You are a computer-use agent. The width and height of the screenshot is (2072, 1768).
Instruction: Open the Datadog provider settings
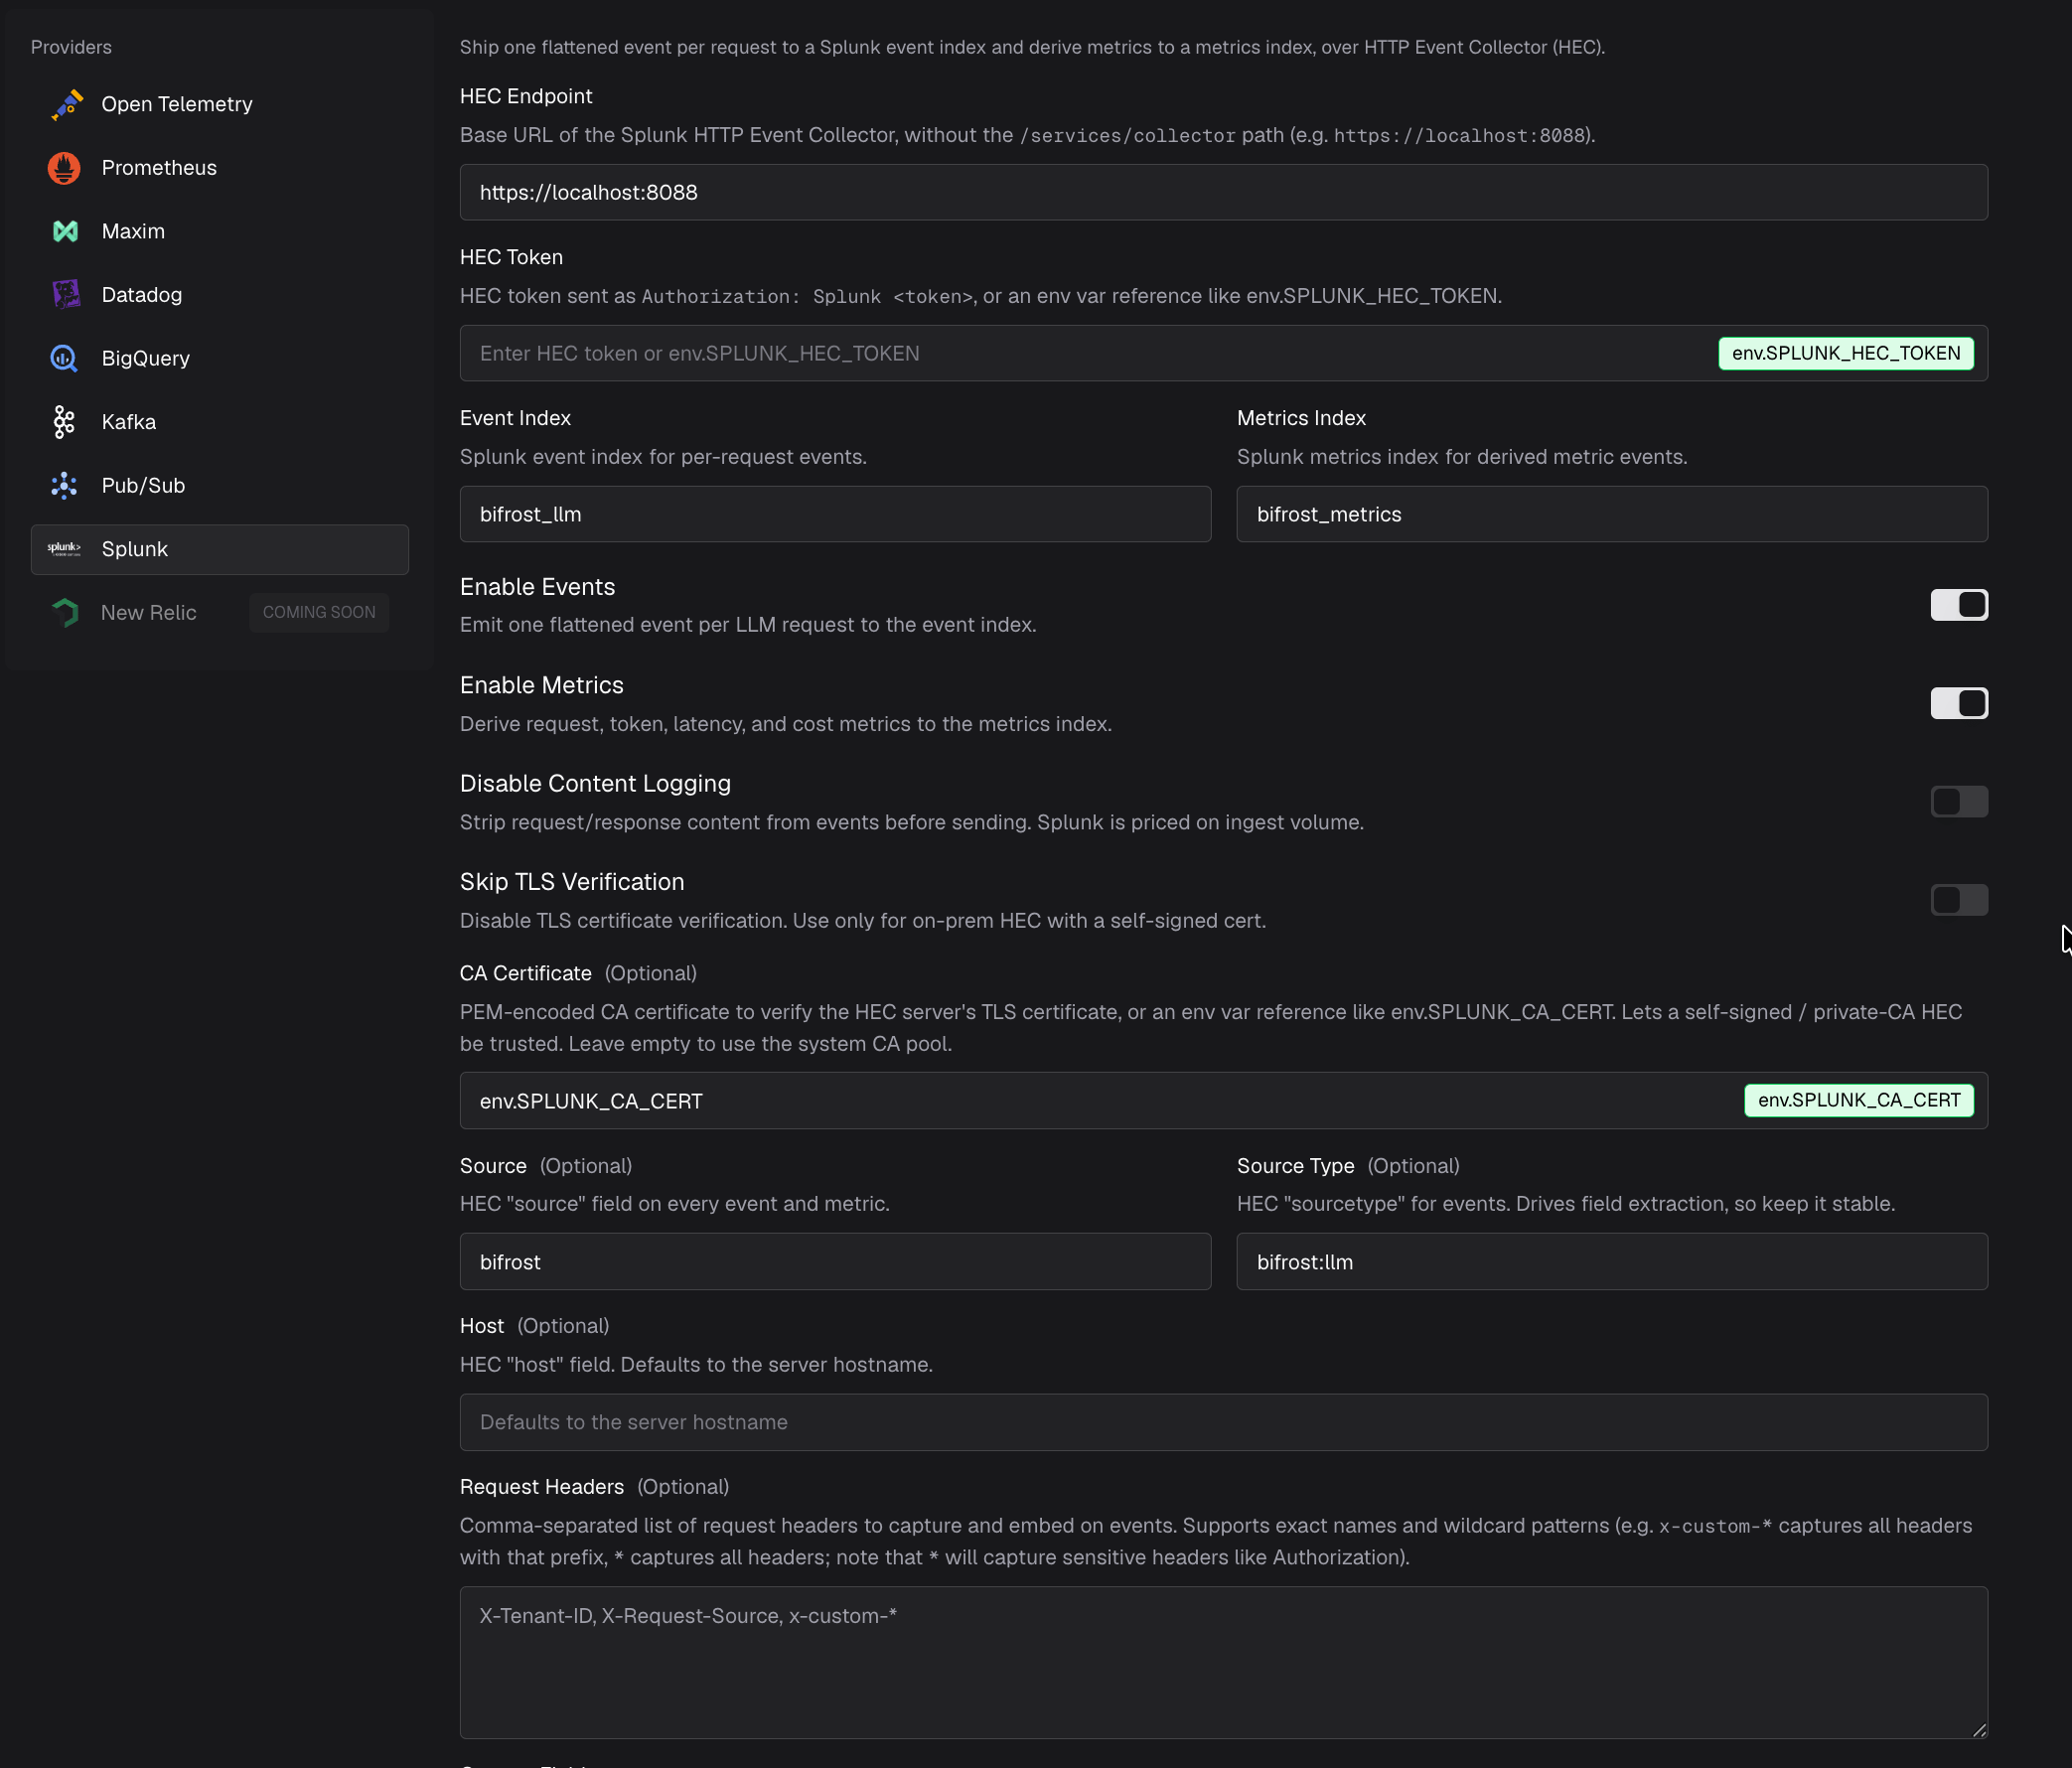click(x=220, y=295)
